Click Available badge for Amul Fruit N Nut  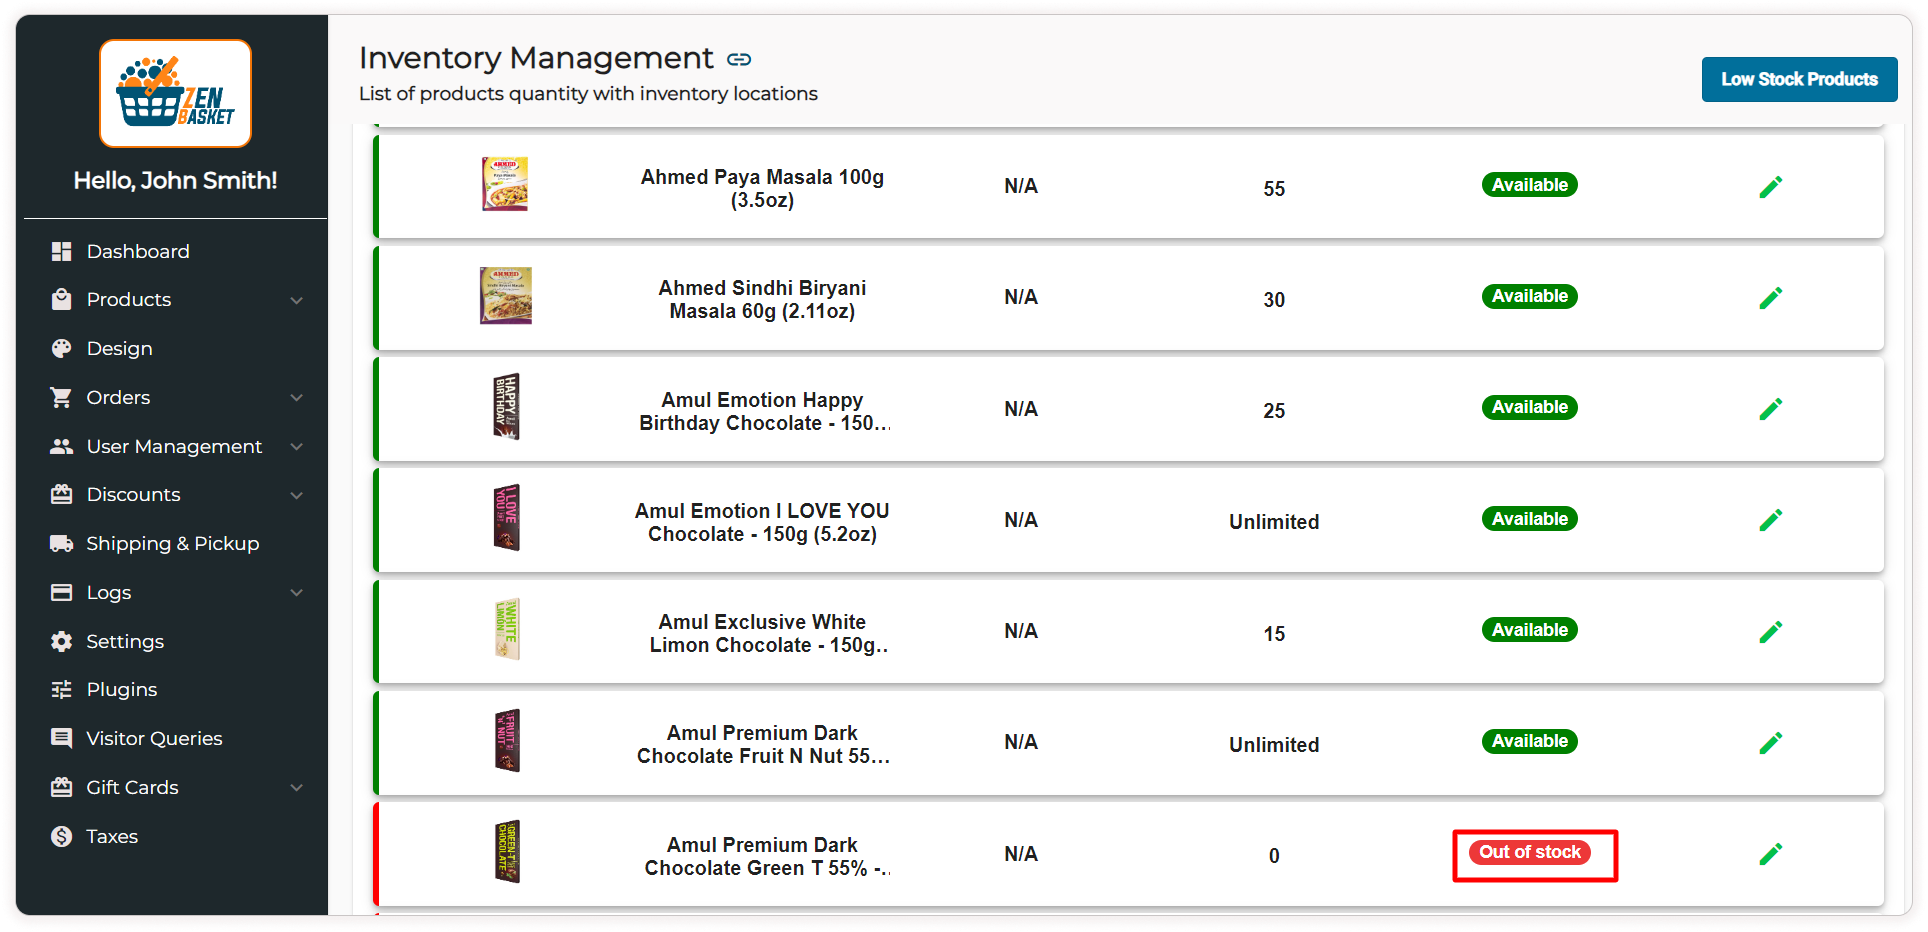1529,741
